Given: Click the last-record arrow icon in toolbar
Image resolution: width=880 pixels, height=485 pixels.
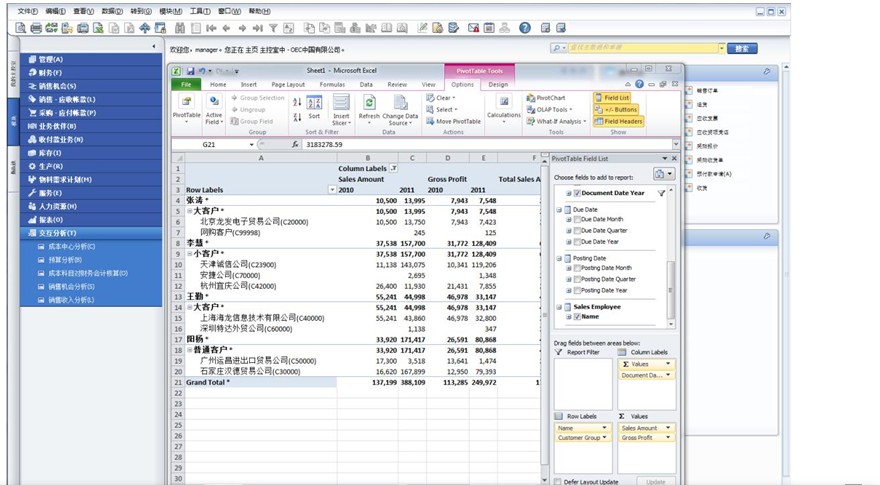Looking at the screenshot, I should point(258,28).
